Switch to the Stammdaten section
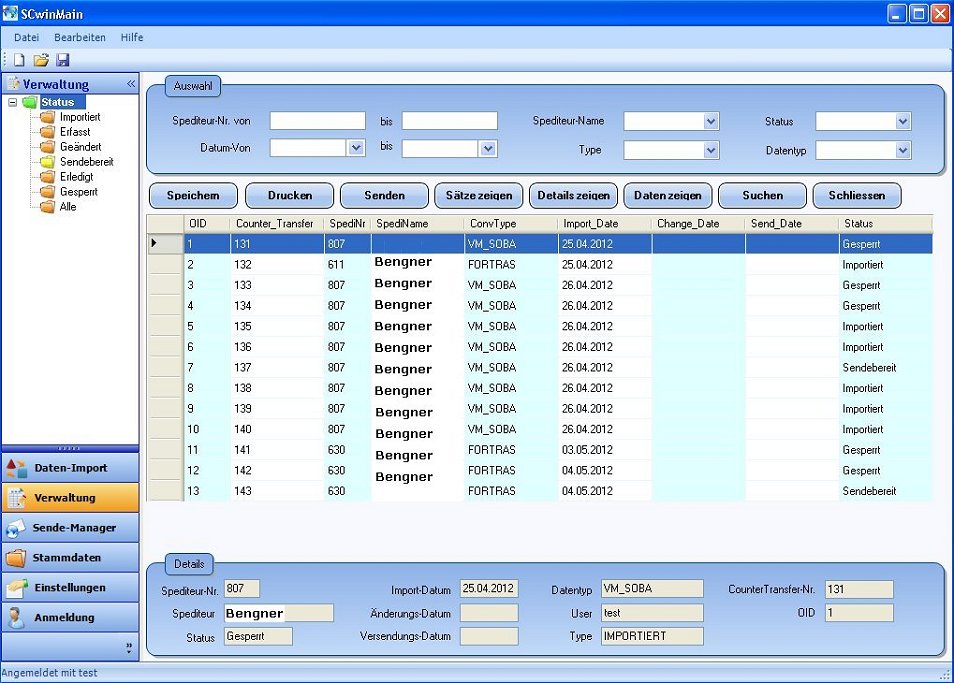This screenshot has height=683, width=954. [x=71, y=558]
